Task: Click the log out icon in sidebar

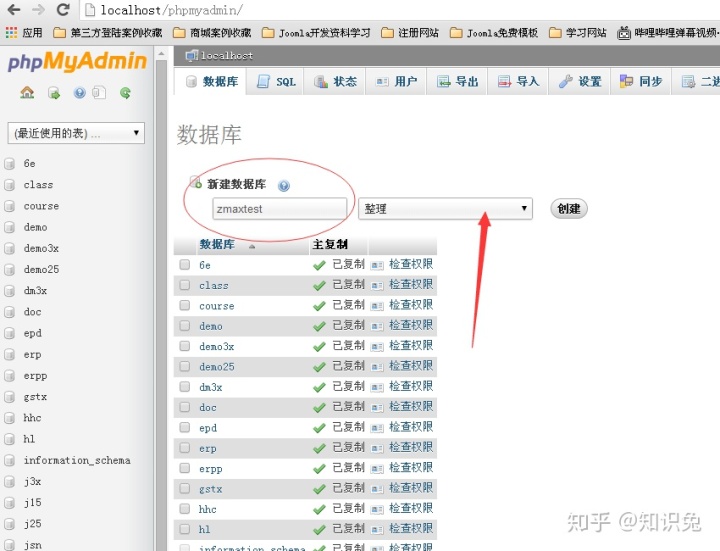Action: 54,93
